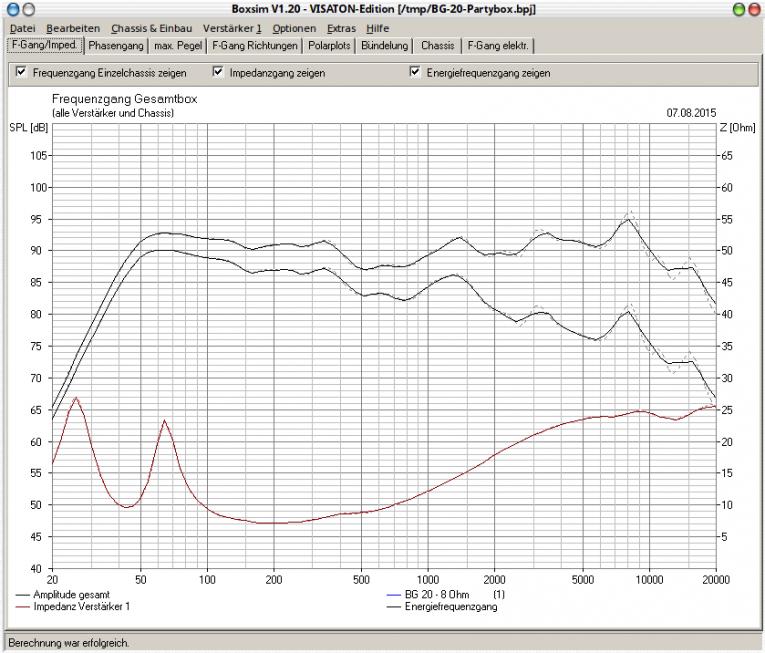The width and height of the screenshot is (765, 653).
Task: Open the Chassis & Einbau menu
Action: [x=152, y=28]
